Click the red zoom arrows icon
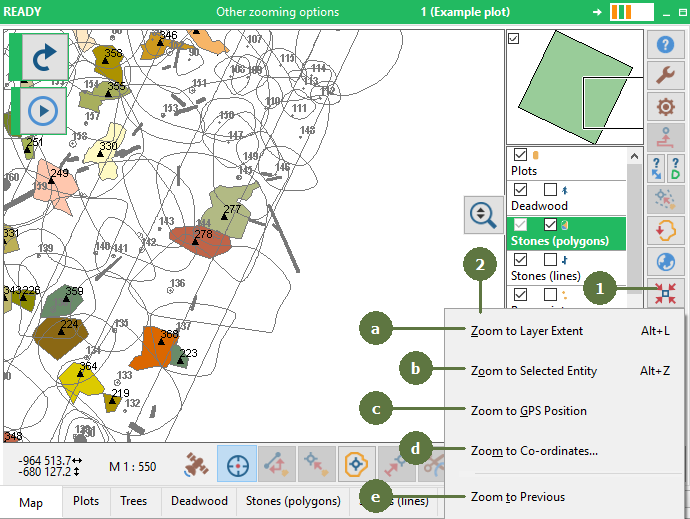 point(665,293)
